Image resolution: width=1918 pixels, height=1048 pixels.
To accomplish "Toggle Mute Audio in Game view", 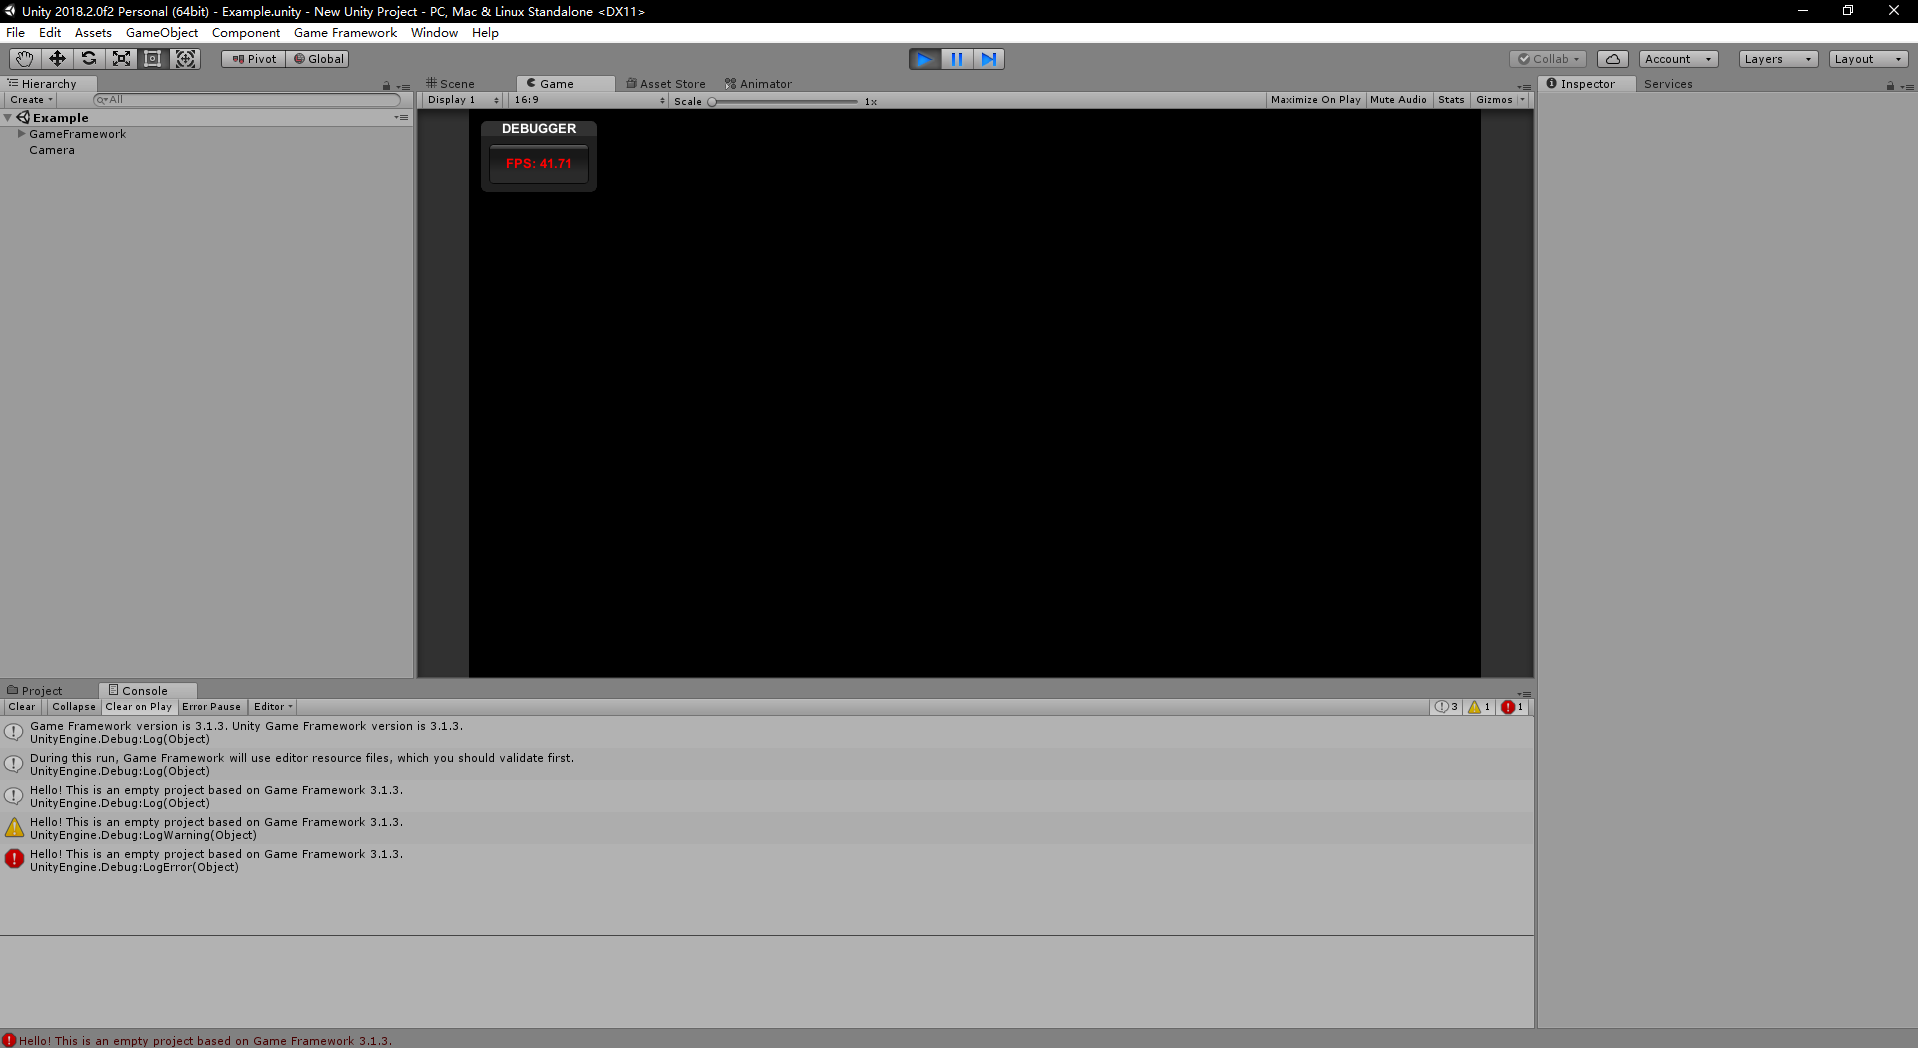I will (x=1398, y=100).
